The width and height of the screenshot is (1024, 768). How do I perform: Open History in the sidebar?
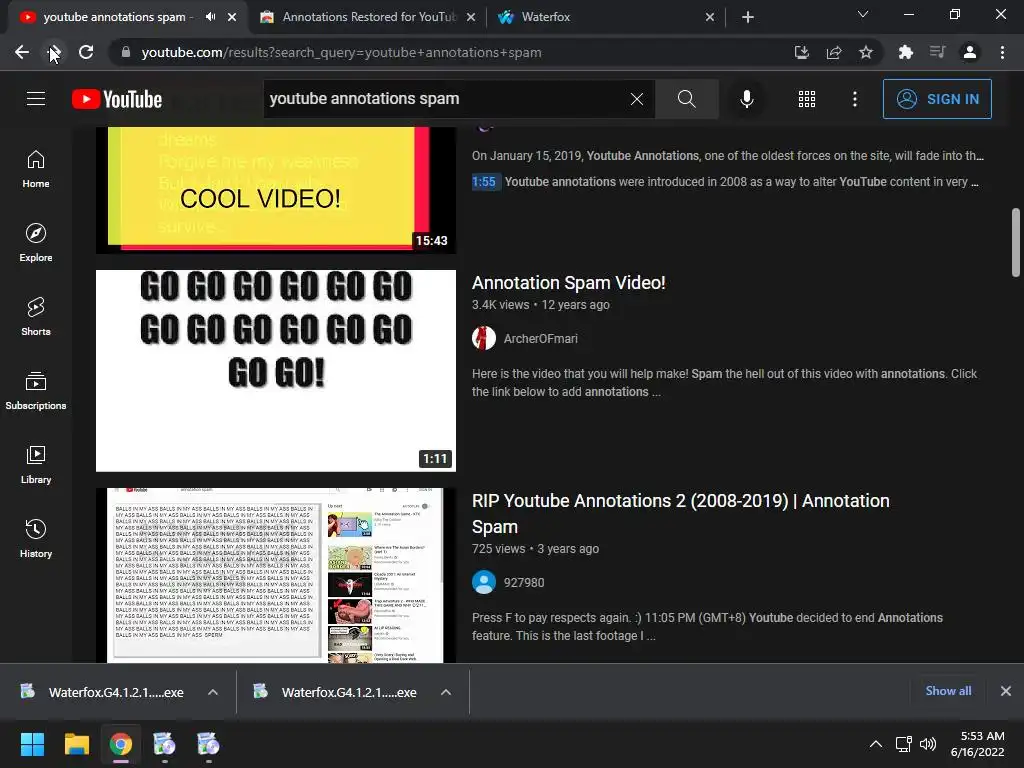tap(36, 539)
